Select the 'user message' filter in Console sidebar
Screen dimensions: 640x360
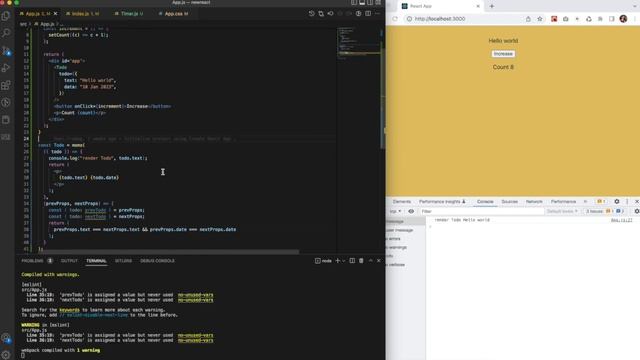[400, 230]
